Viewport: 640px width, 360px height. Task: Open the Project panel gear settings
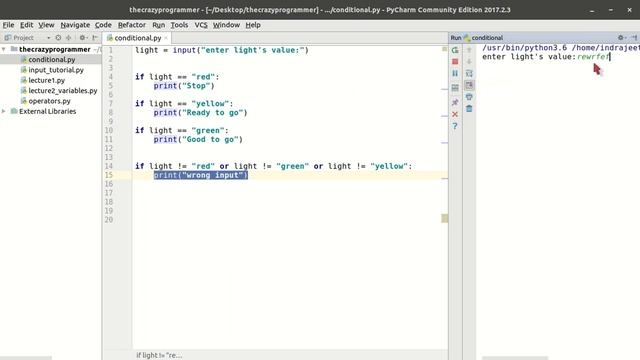pyautogui.click(x=83, y=38)
